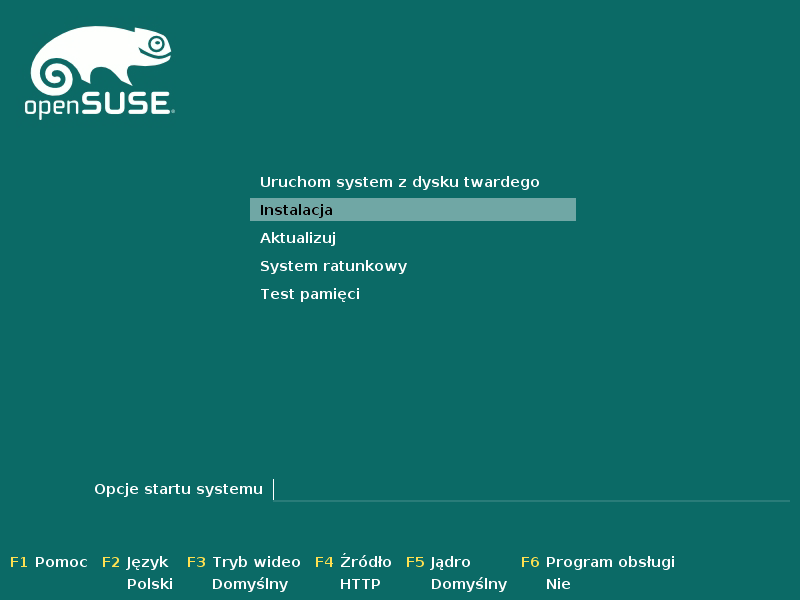The image size is (800, 600).
Task: Click the yellow F6 key label
Action: (530, 562)
